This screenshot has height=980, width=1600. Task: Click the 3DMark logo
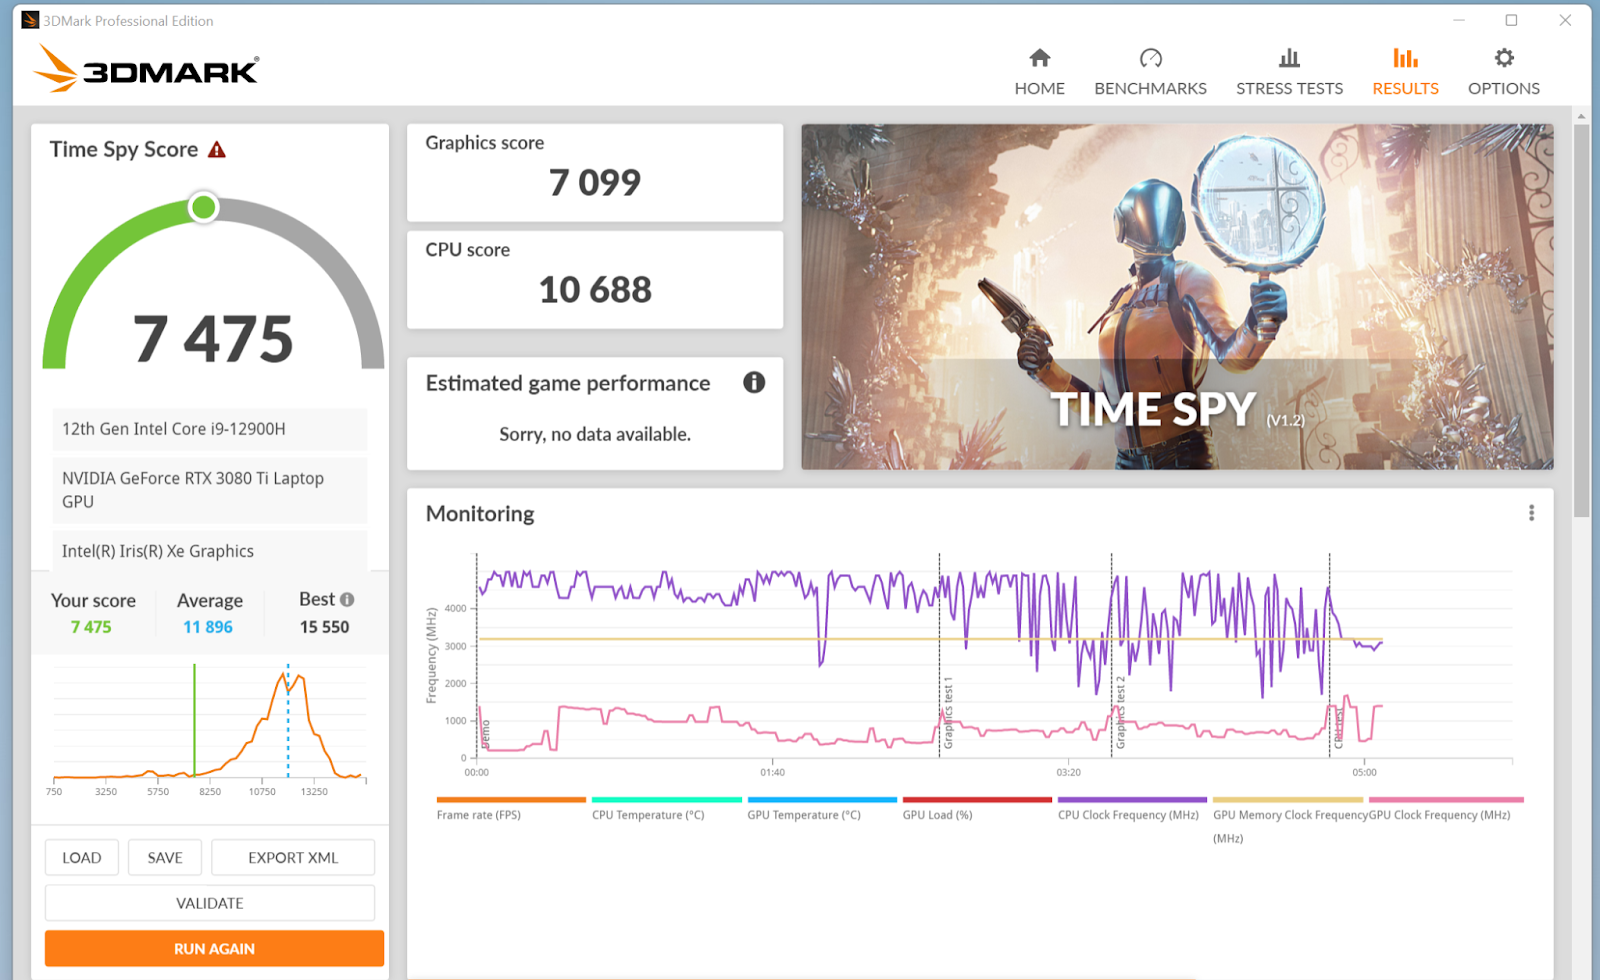point(146,68)
